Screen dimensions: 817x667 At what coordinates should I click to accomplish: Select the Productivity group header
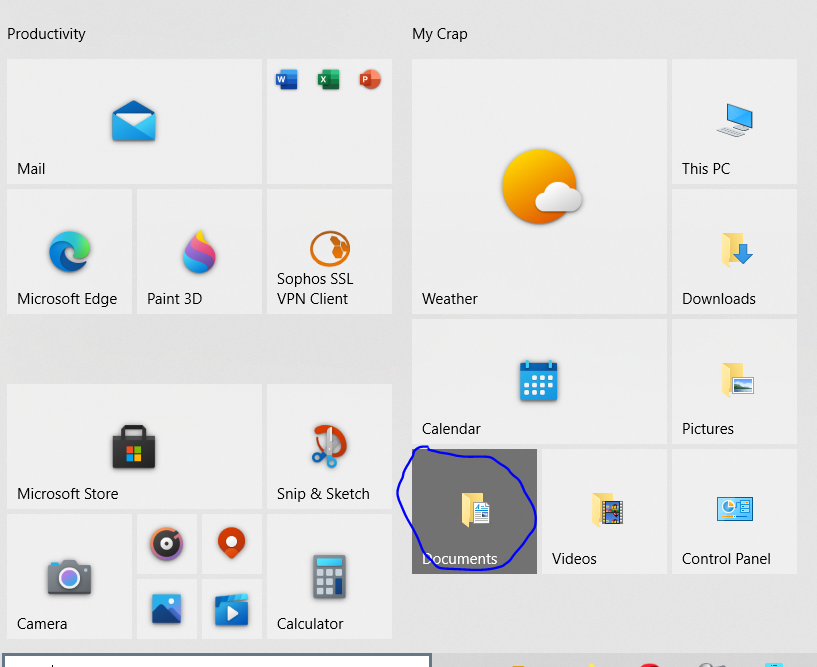[x=46, y=34]
